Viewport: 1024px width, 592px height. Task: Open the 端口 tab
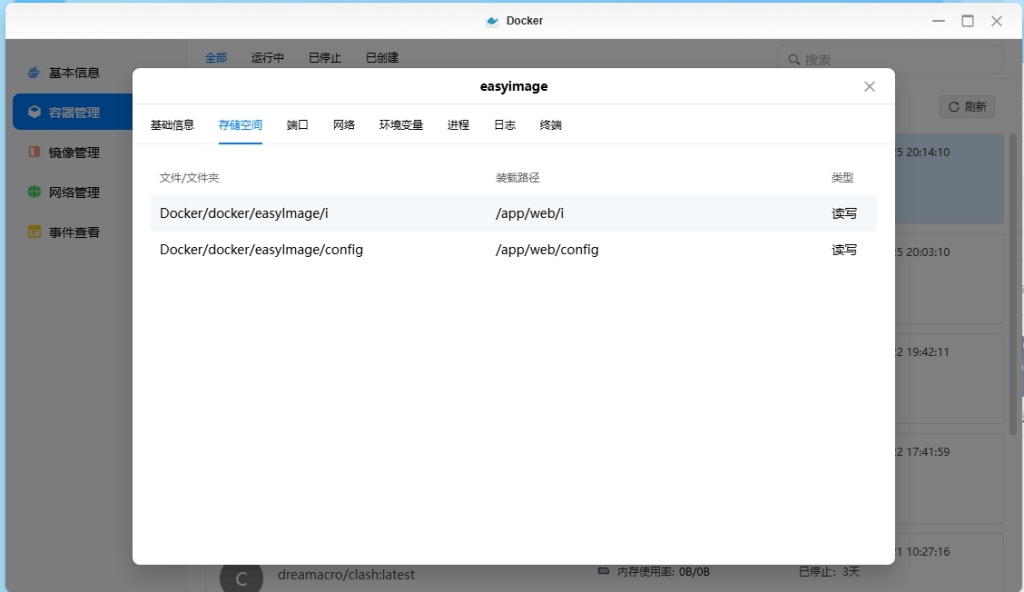[x=297, y=125]
